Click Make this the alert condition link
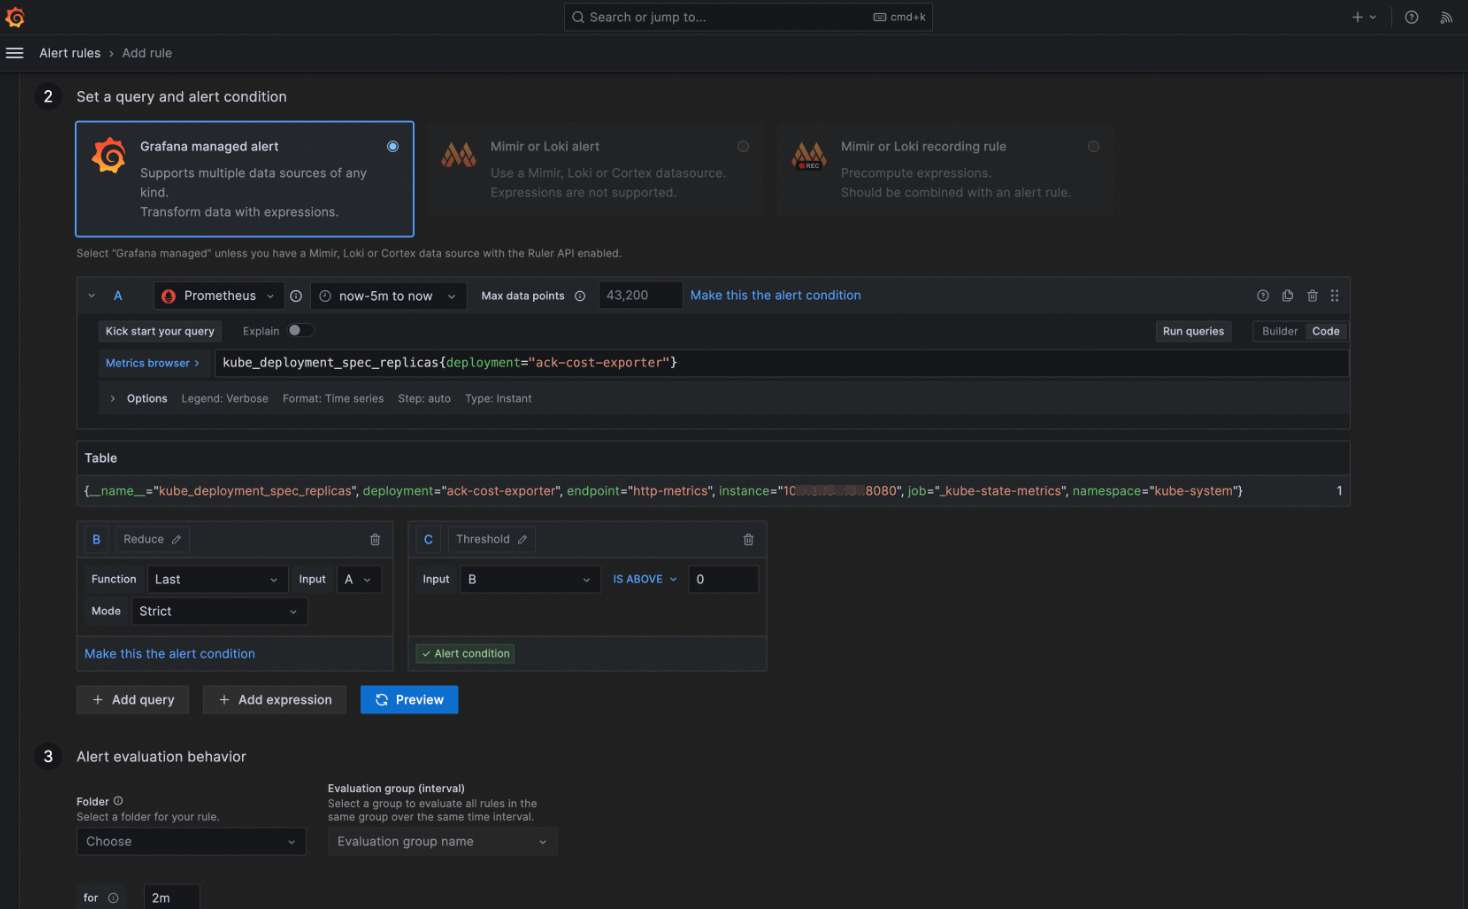 775,295
